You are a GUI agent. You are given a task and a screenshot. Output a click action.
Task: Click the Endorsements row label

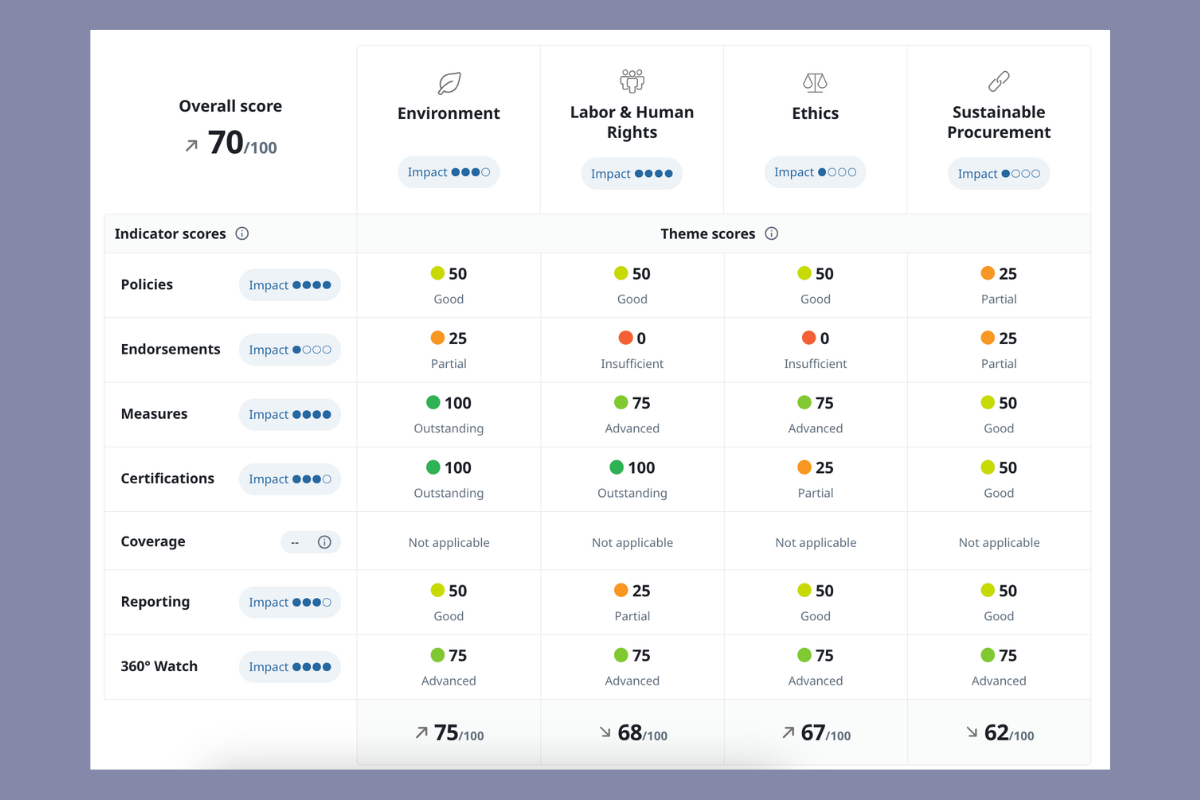pyautogui.click(x=170, y=350)
